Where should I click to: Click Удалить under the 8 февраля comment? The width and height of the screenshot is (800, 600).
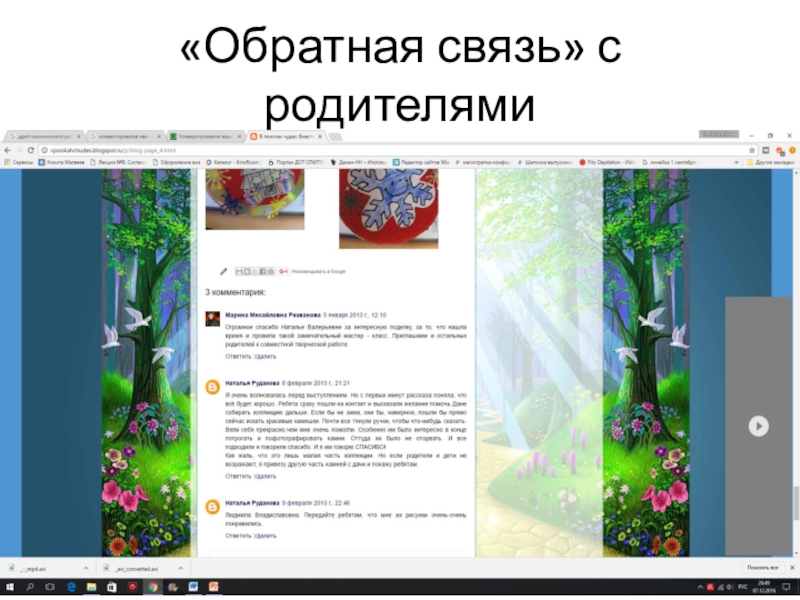(x=264, y=477)
